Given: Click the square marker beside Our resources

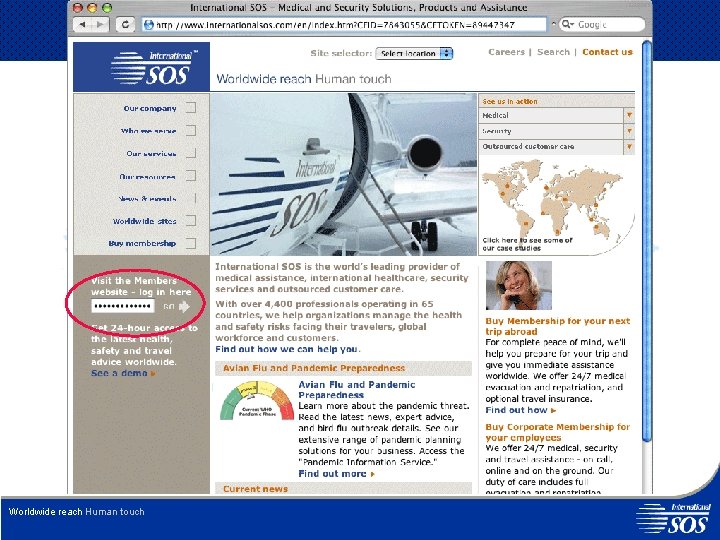Looking at the screenshot, I should (x=191, y=176).
